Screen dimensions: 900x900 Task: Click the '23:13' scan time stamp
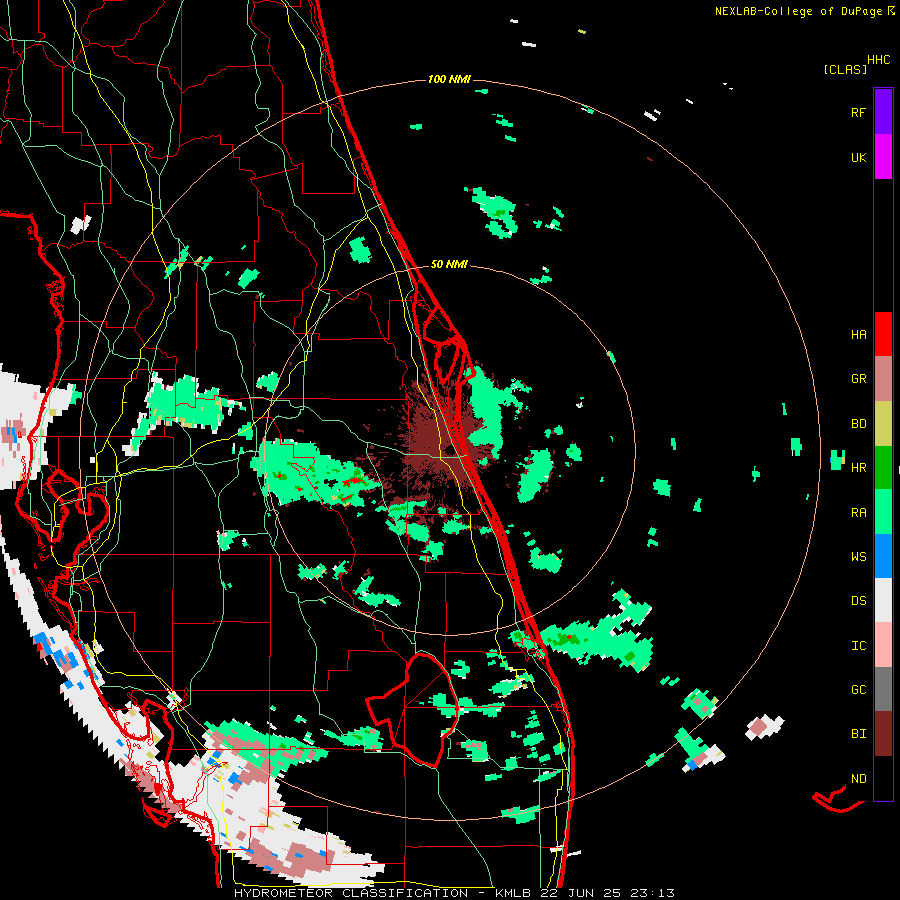(654, 893)
